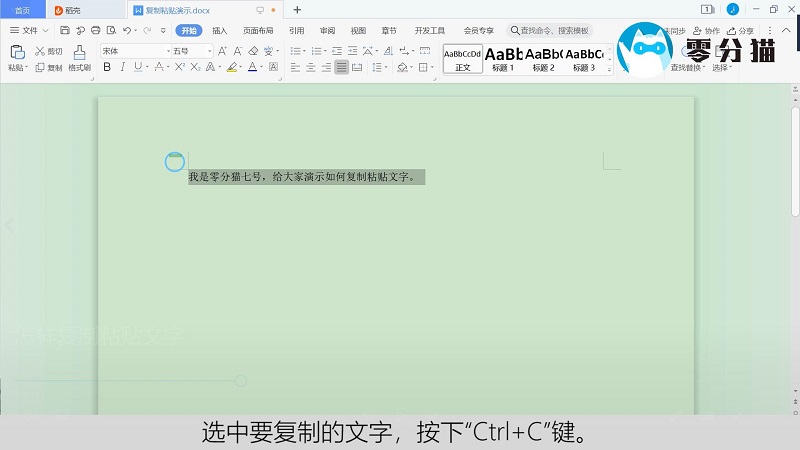Click the Increase Font Size icon

tap(222, 51)
